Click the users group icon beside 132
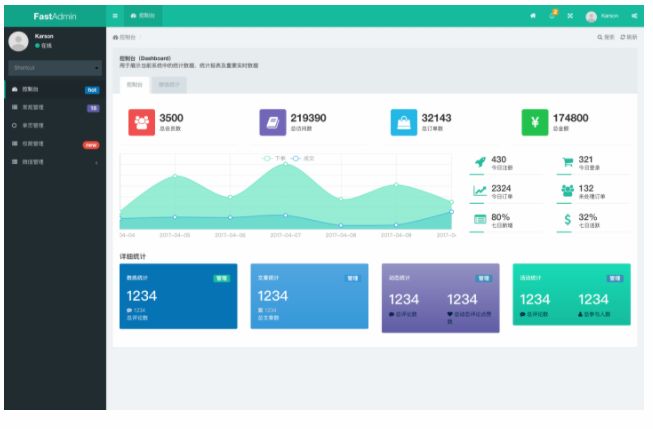653x429 pixels. (x=567, y=190)
